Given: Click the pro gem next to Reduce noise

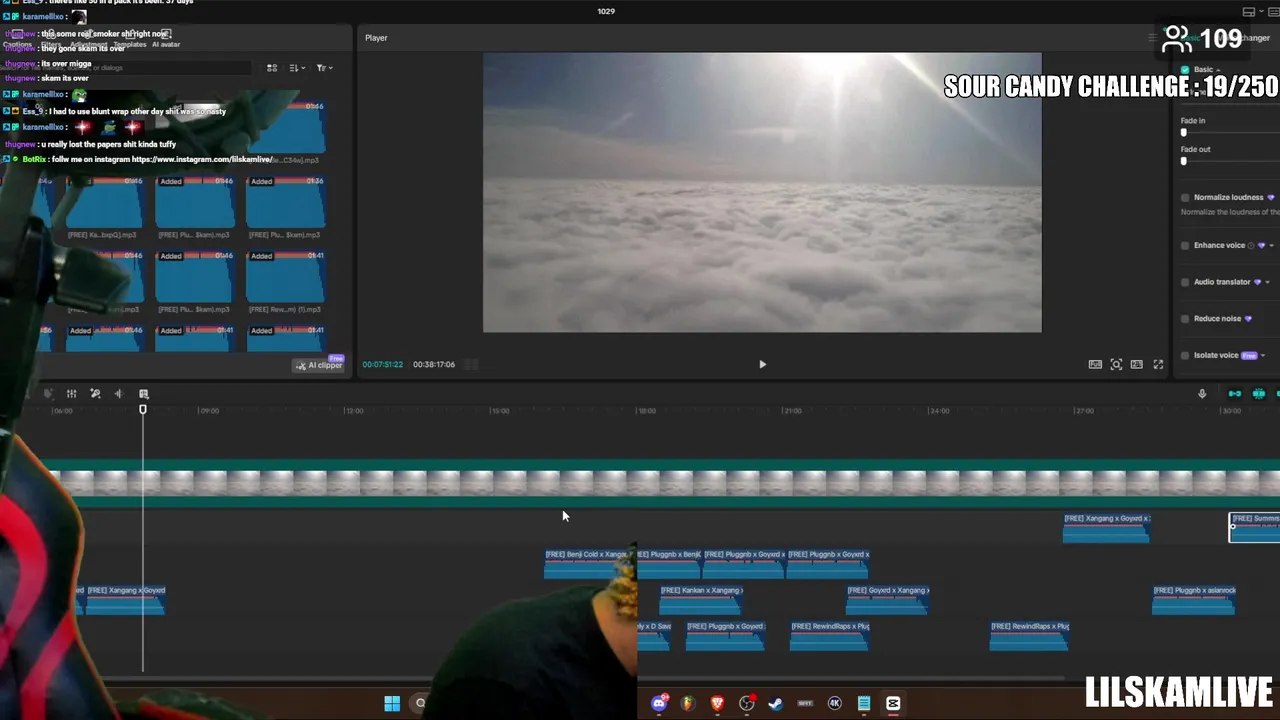Looking at the screenshot, I should pos(1248,318).
